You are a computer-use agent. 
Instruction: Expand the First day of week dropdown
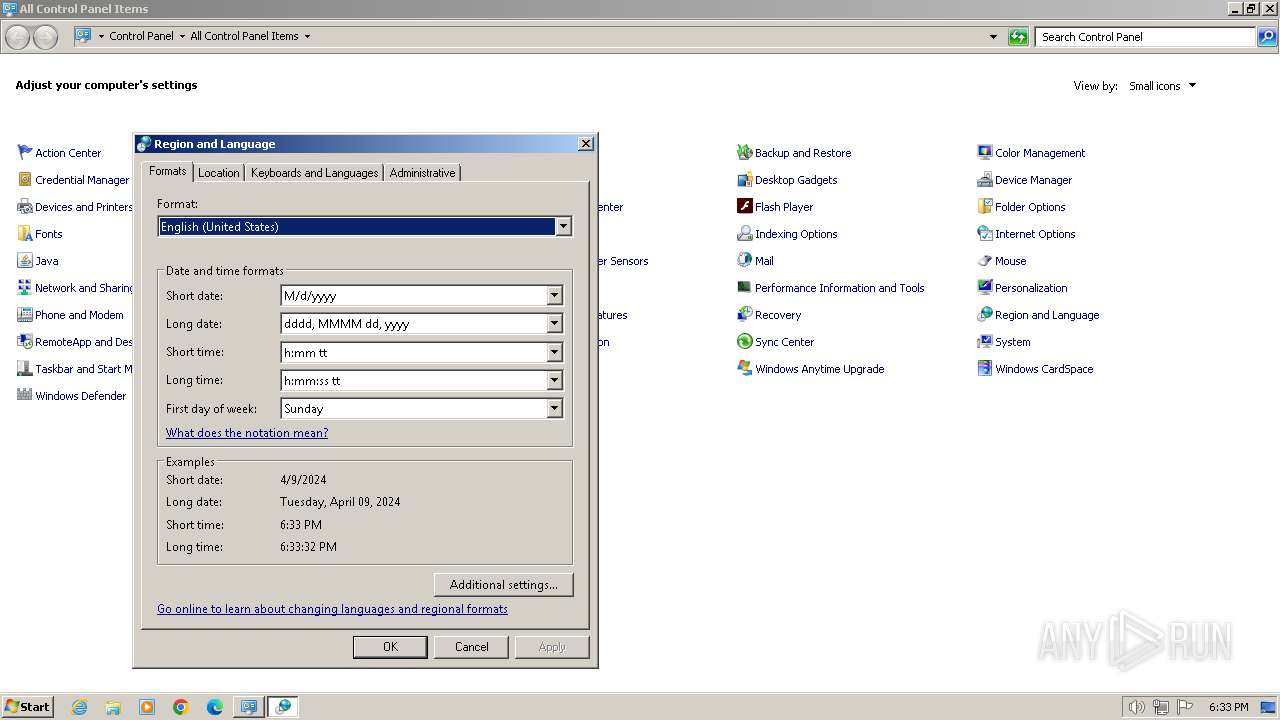(x=554, y=408)
